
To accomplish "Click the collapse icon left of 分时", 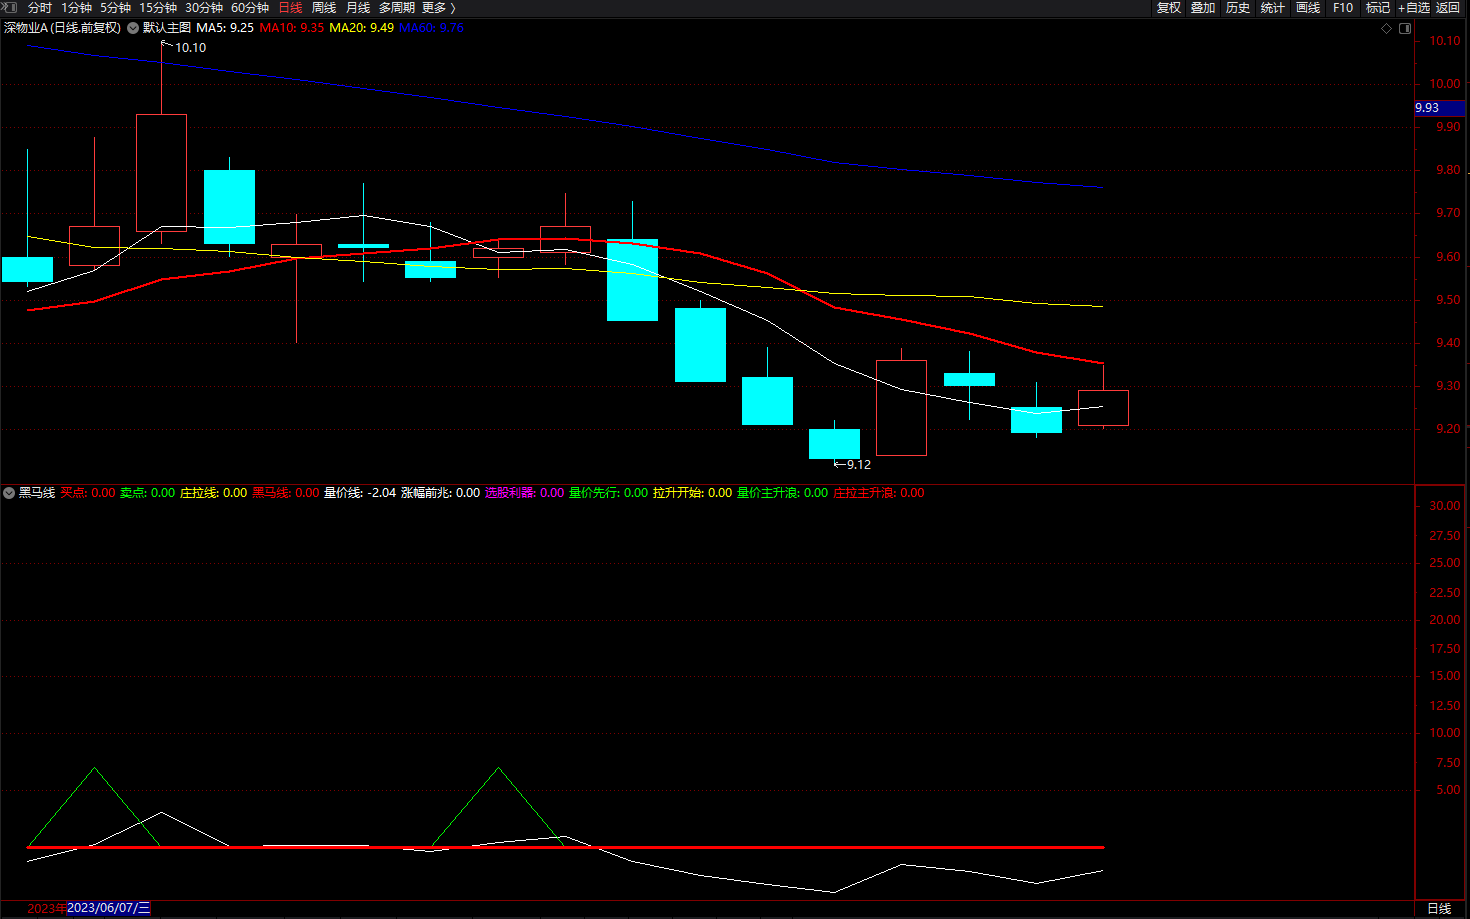I will click(10, 7).
